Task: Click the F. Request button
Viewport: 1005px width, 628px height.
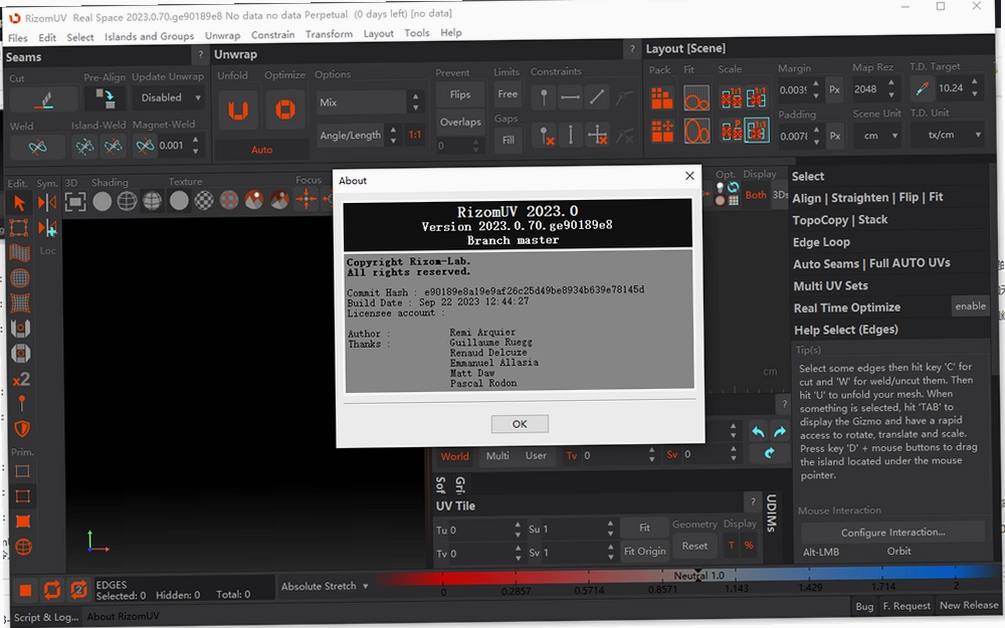Action: coord(906,606)
